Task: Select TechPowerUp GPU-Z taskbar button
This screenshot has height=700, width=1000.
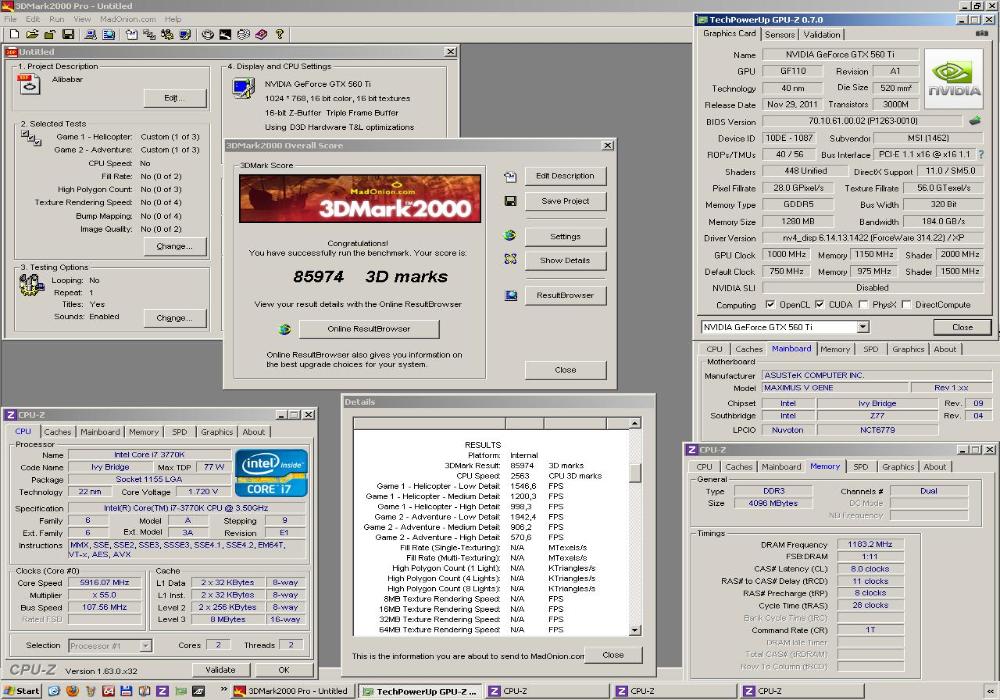Action: tap(421, 691)
